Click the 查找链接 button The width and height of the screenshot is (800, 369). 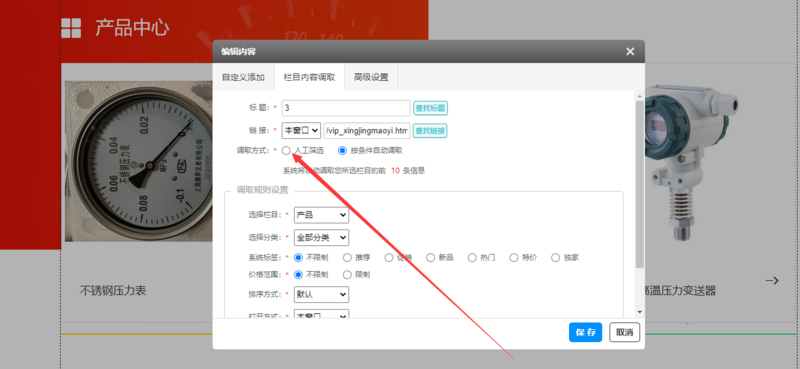coord(430,131)
